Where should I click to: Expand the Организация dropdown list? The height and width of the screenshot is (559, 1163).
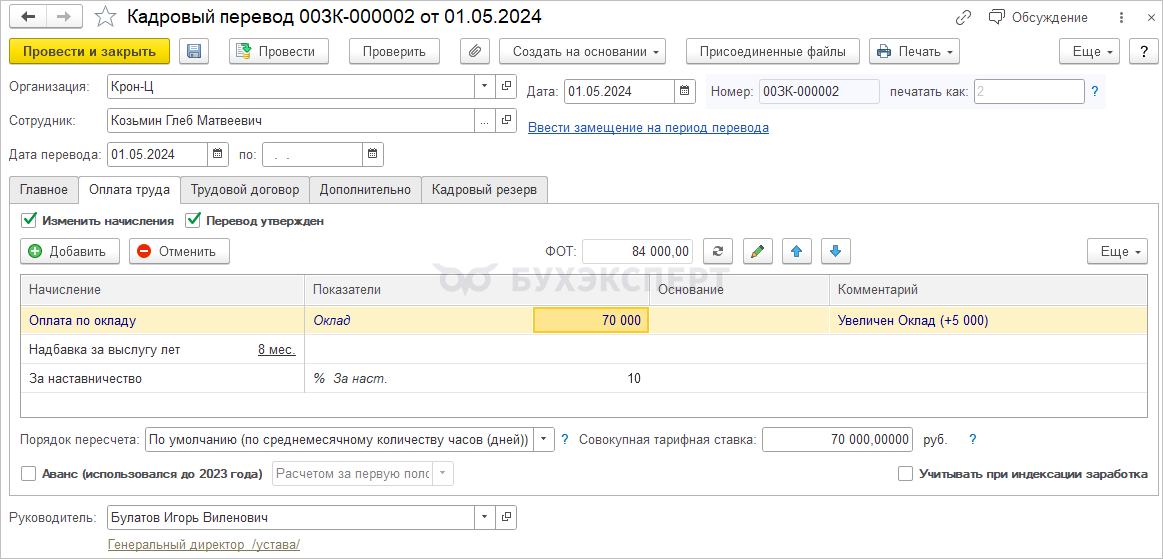point(484,87)
